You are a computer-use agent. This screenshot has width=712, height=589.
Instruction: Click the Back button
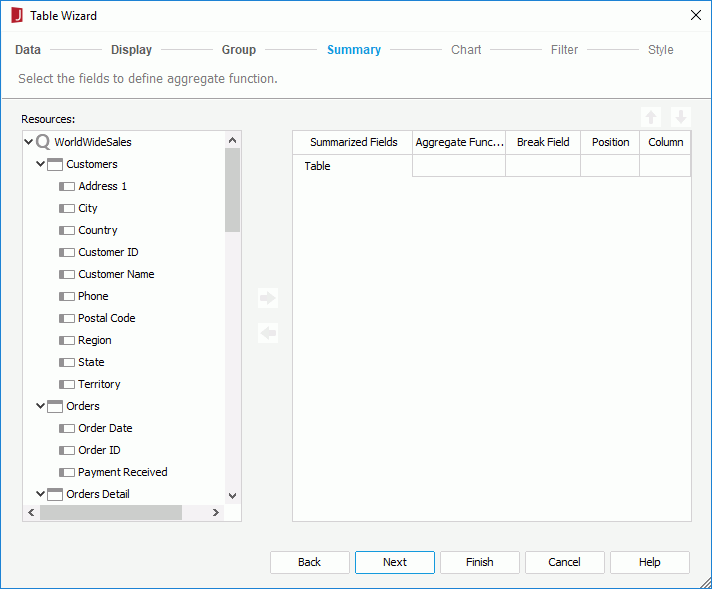(310, 562)
